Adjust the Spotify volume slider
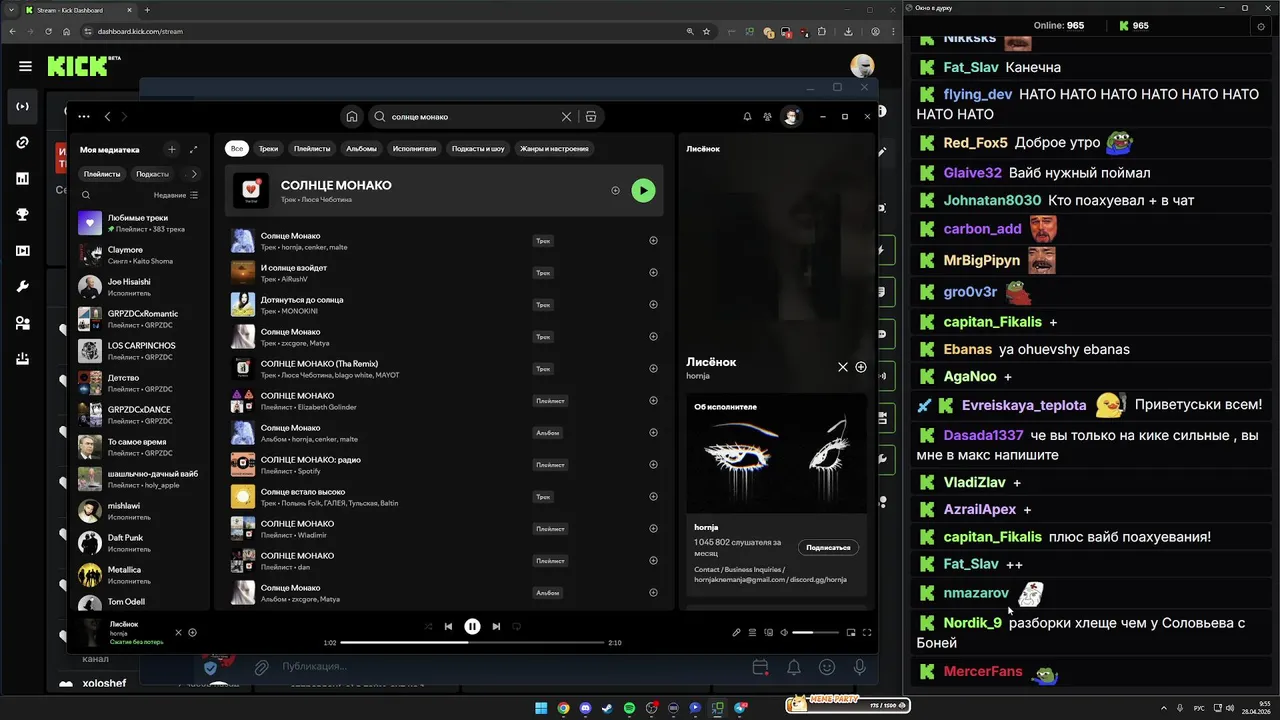Viewport: 1280px width, 720px height. [816, 632]
